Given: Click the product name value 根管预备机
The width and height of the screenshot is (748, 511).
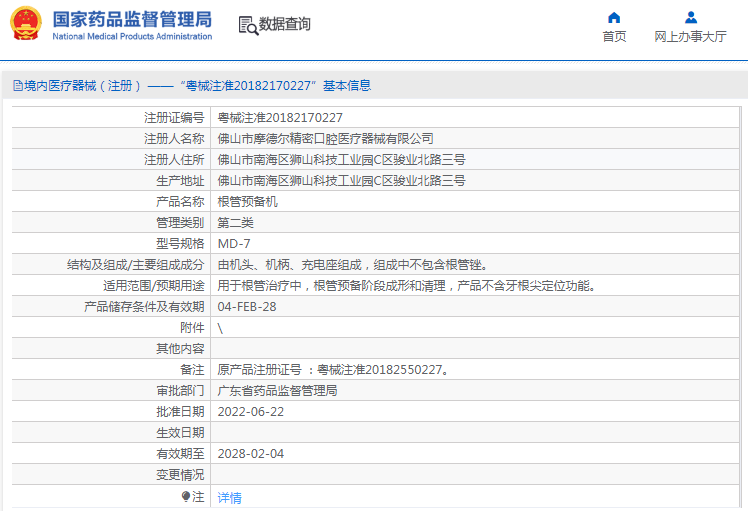Looking at the screenshot, I should tap(247, 201).
